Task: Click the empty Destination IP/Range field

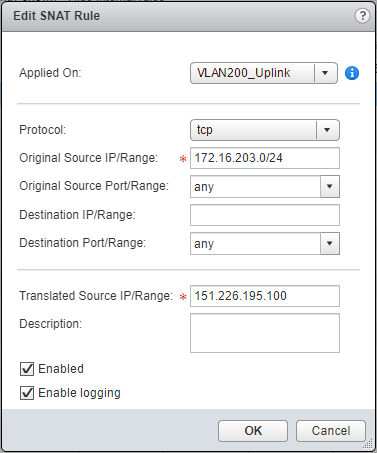Action: (265, 215)
